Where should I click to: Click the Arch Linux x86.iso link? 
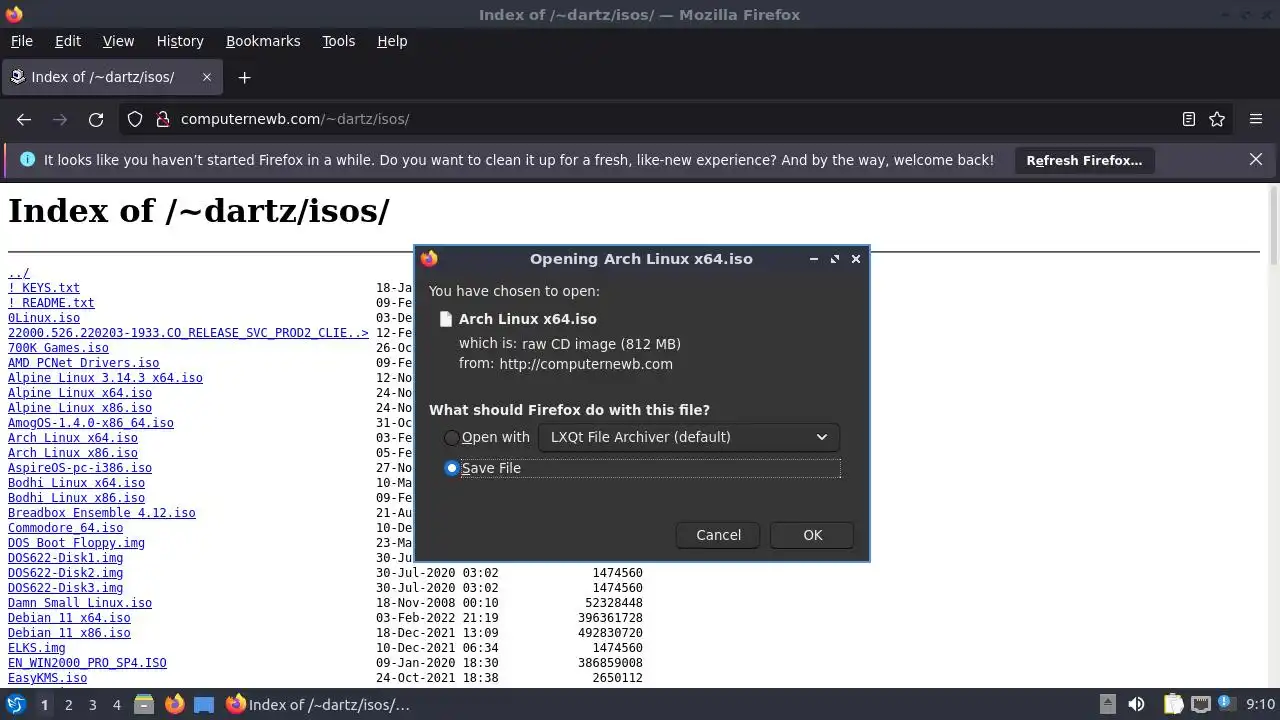click(73, 453)
